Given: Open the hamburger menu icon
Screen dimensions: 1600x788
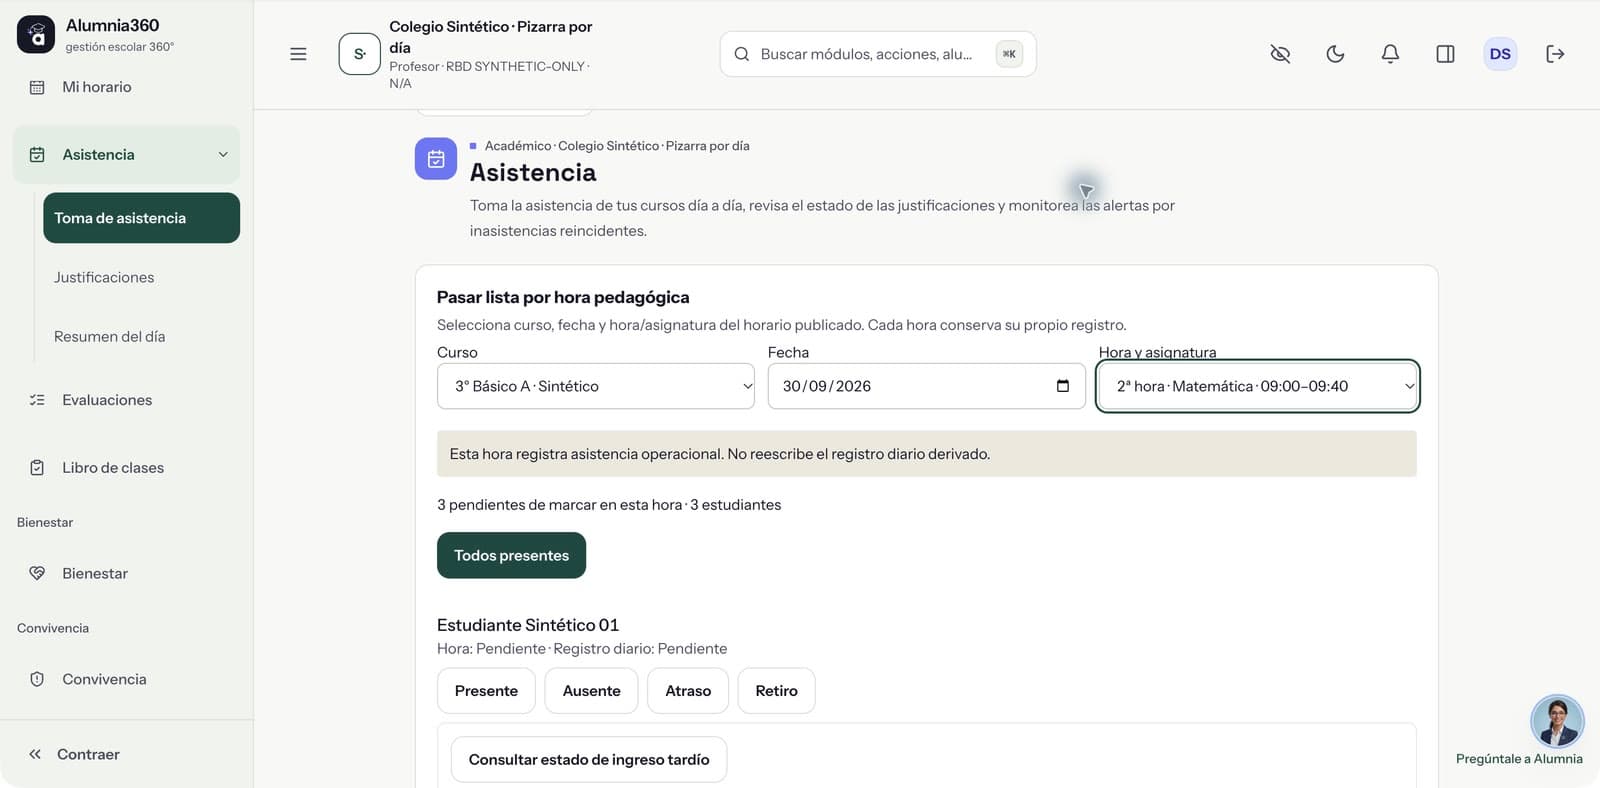Looking at the screenshot, I should [298, 54].
